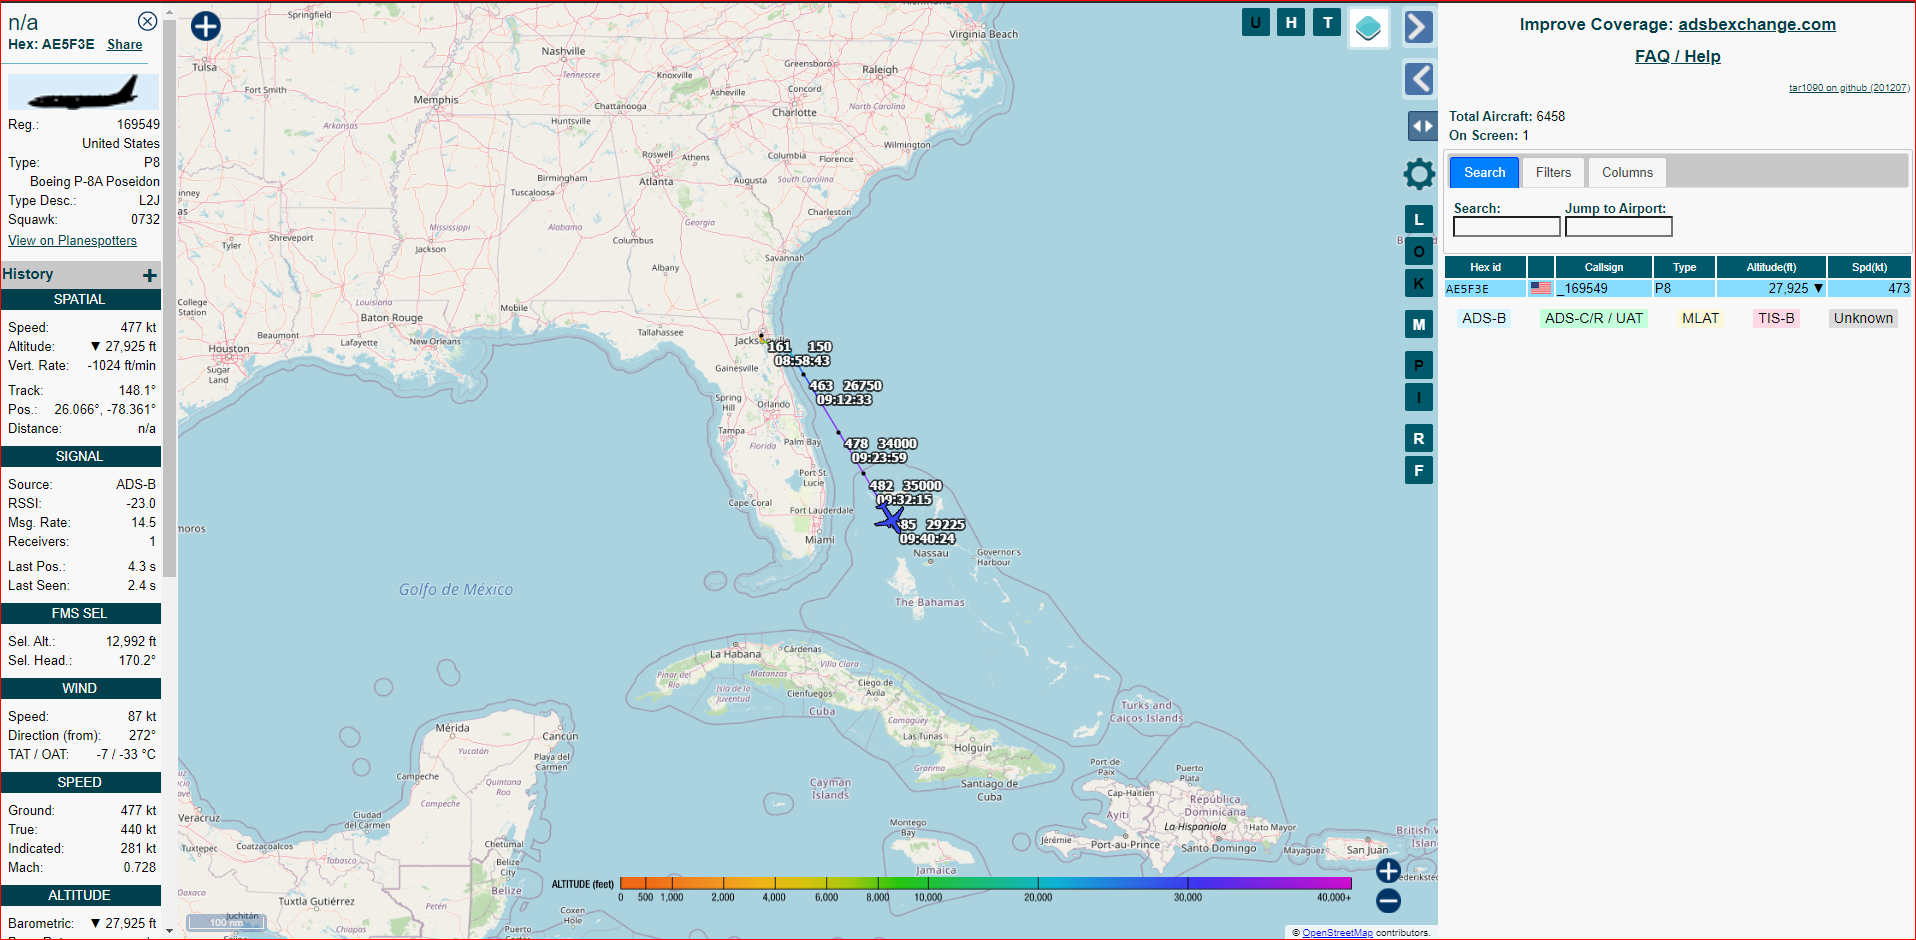
Task: Select the AE5F3E aircraft row
Action: click(x=1678, y=288)
